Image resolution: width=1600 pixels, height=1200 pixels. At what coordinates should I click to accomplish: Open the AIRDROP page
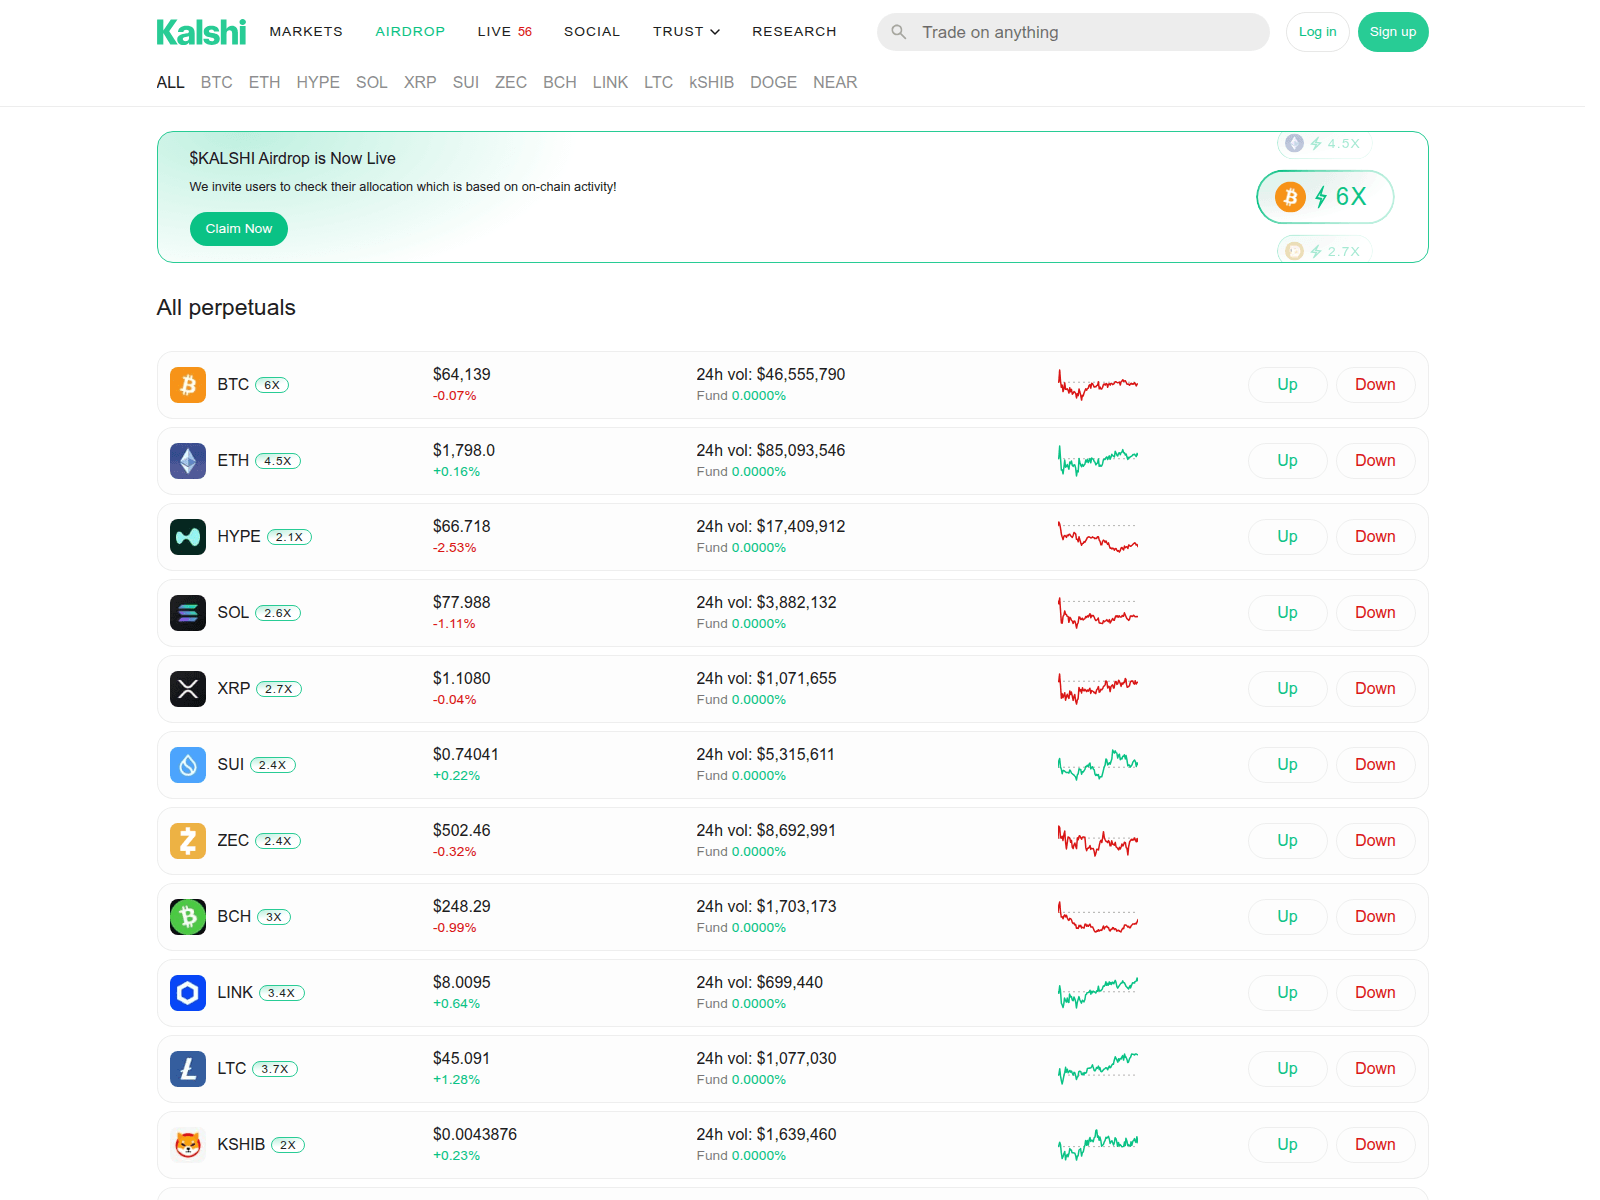410,32
